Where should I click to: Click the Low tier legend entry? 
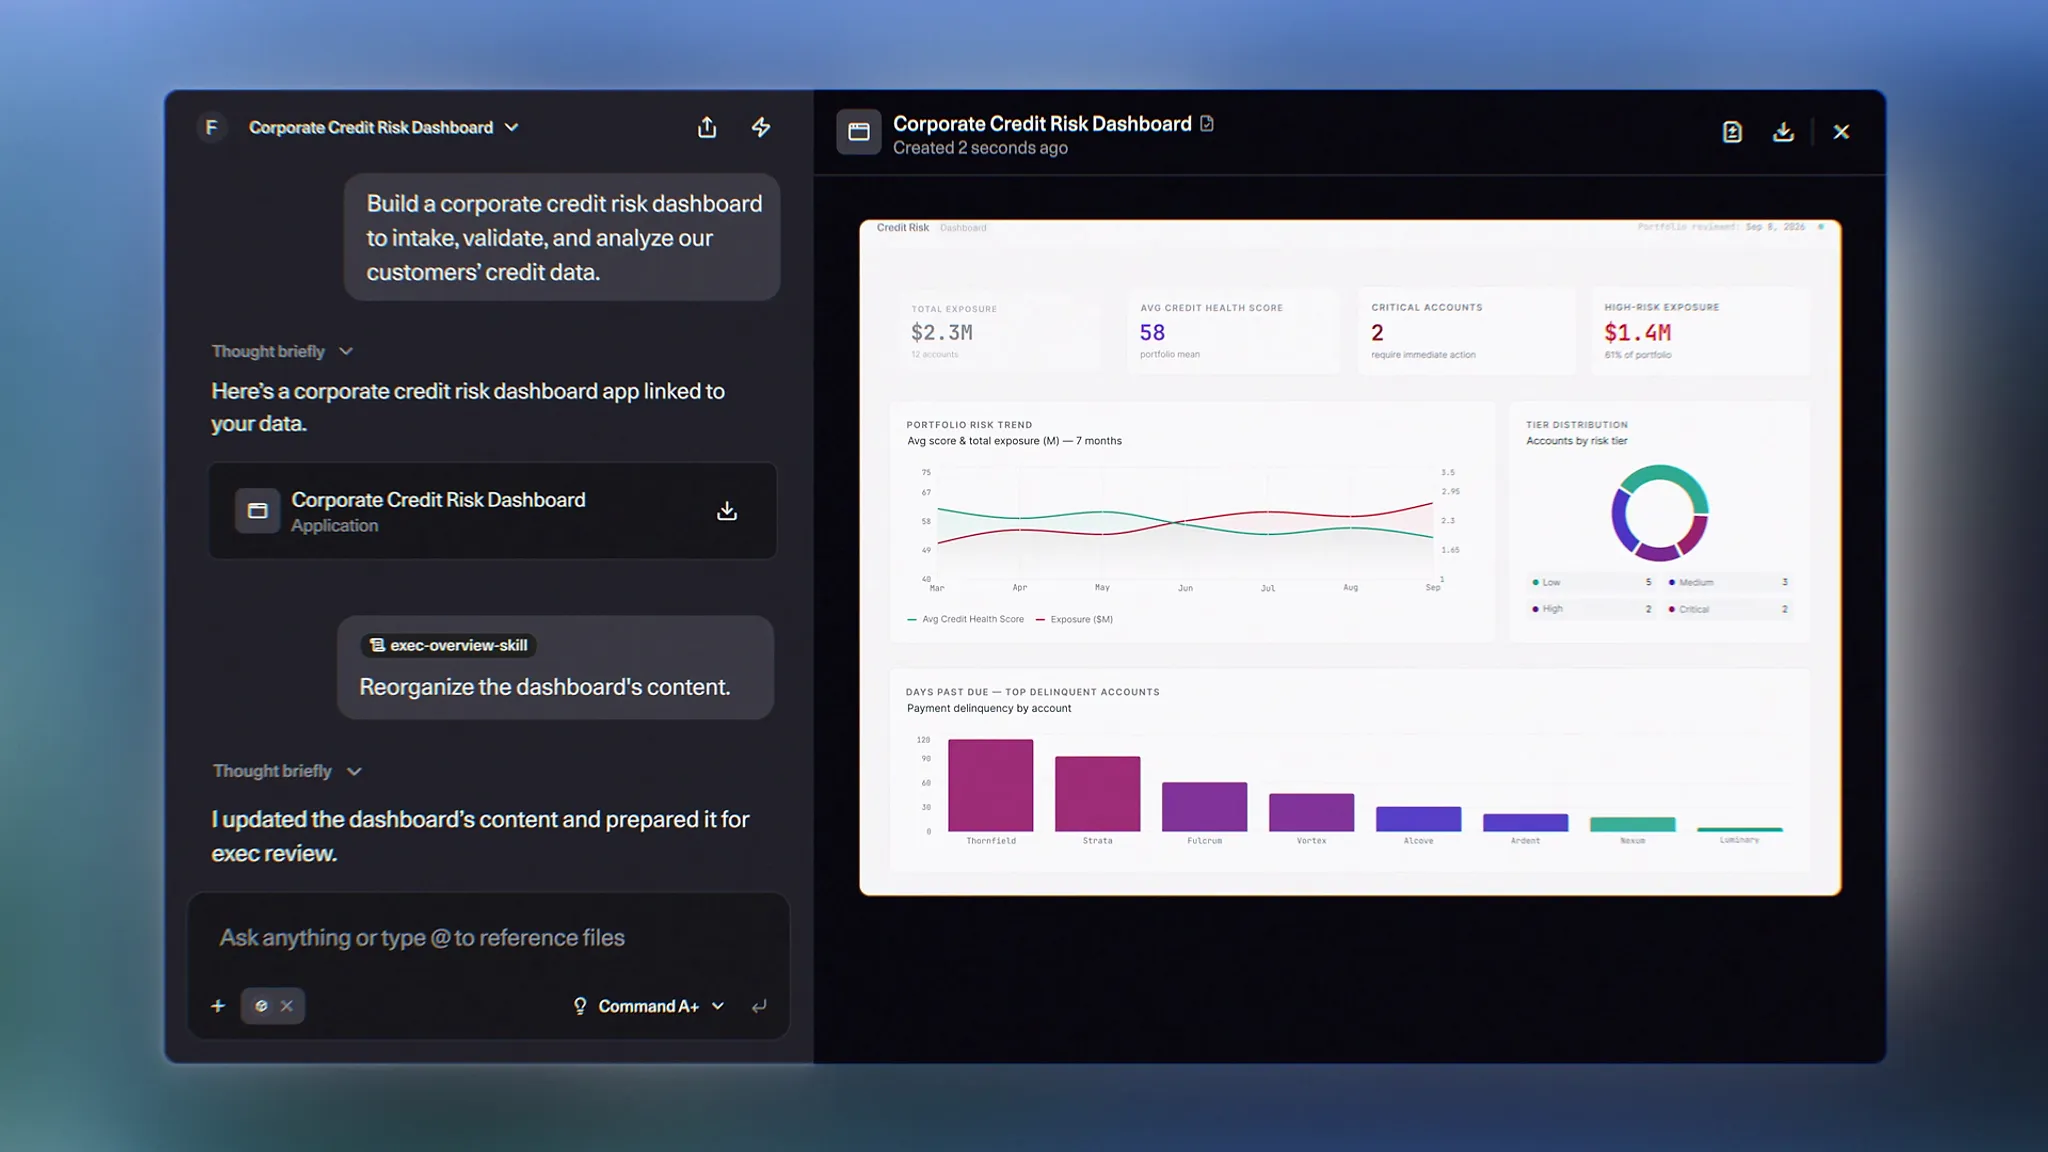(1592, 582)
